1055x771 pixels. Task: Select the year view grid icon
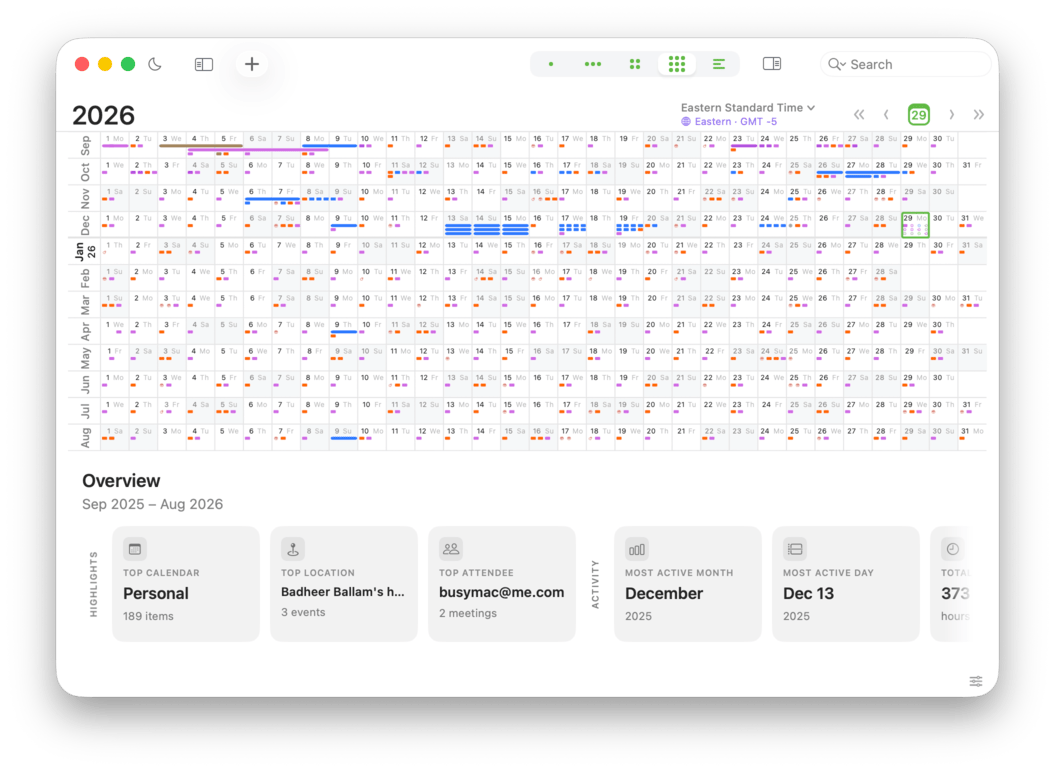[677, 64]
